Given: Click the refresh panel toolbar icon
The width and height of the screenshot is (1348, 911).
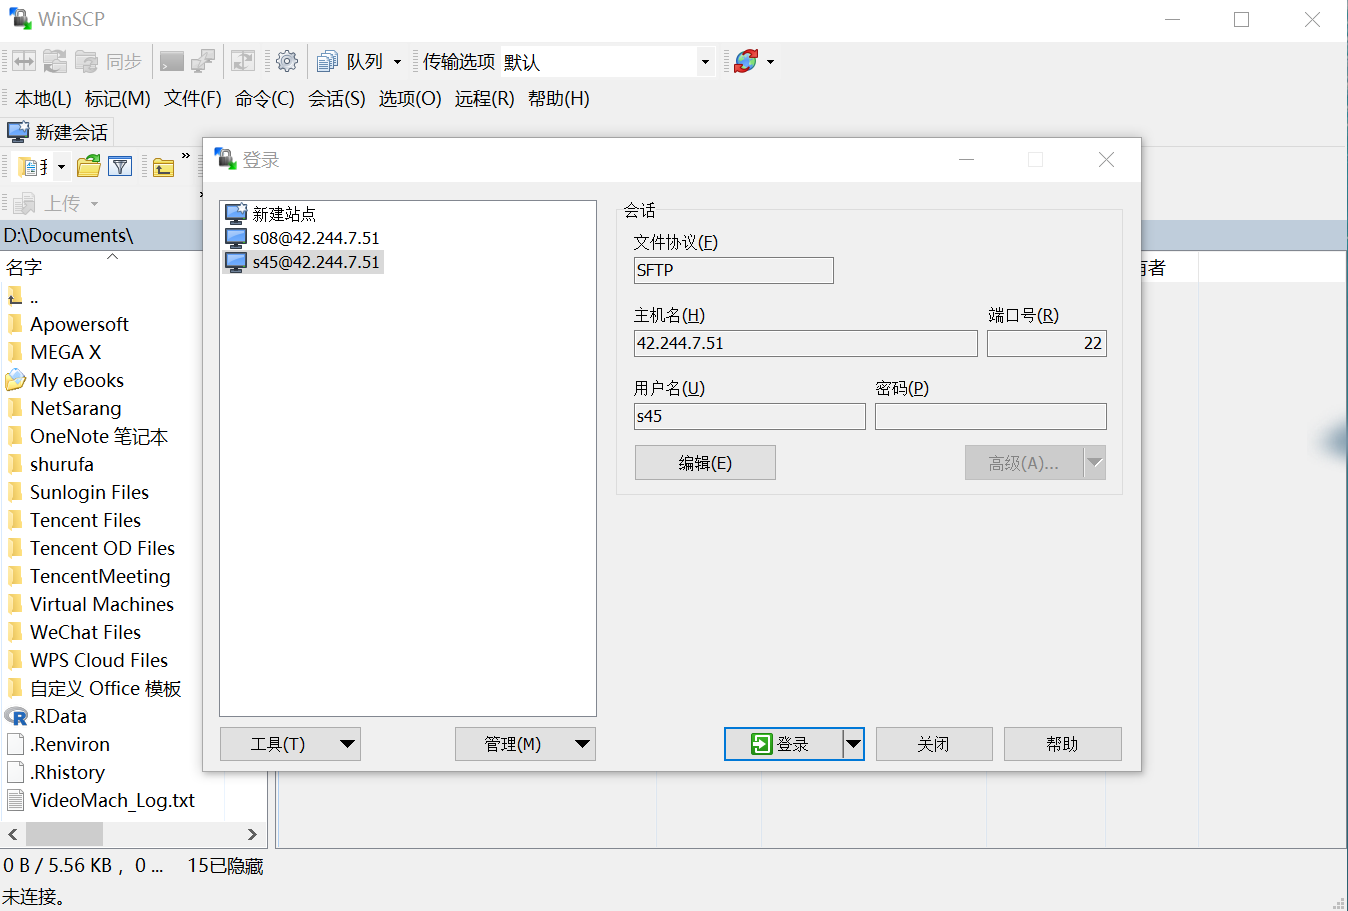Looking at the screenshot, I should click(x=243, y=61).
